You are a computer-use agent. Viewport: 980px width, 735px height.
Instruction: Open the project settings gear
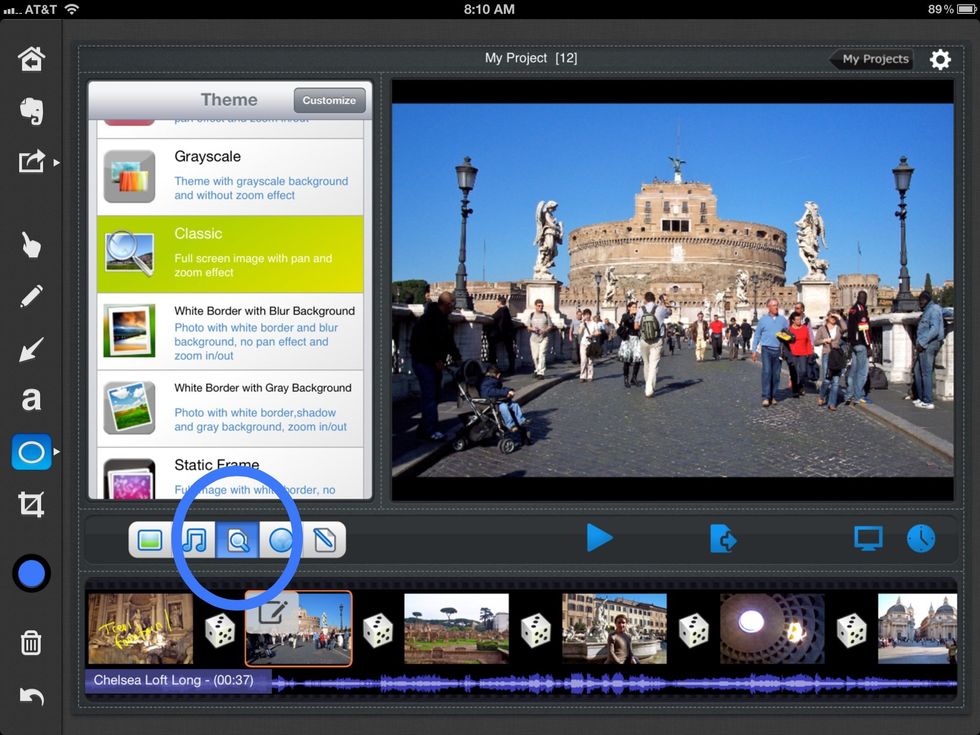coord(940,59)
